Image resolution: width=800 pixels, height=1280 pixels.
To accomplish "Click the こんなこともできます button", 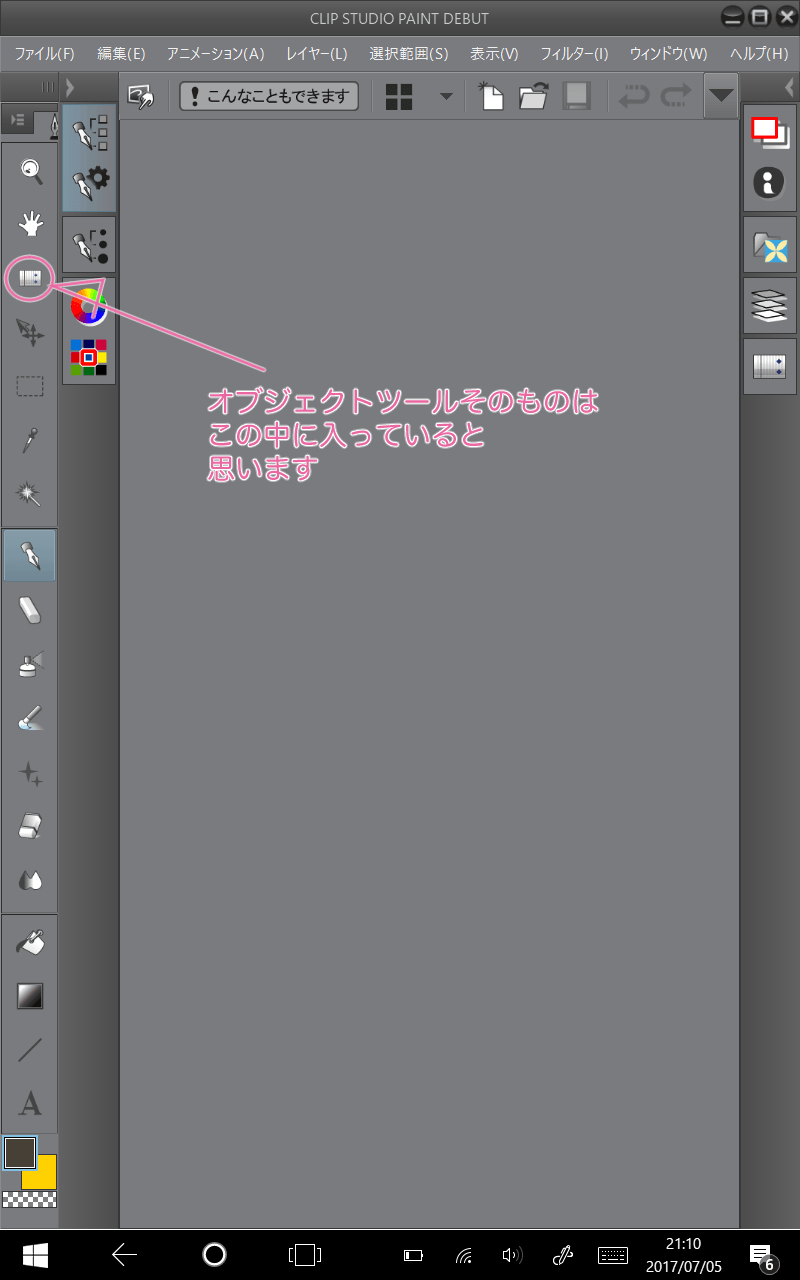I will point(268,96).
